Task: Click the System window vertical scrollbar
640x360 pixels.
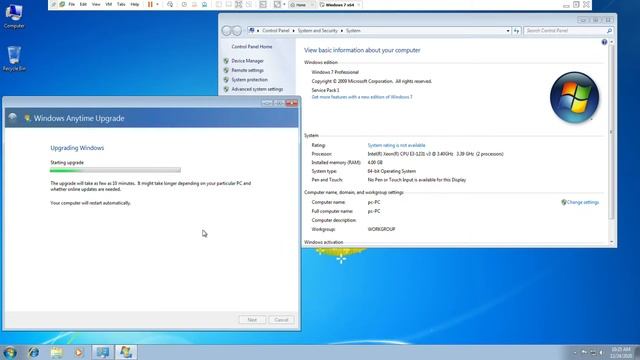Action: tap(611, 133)
